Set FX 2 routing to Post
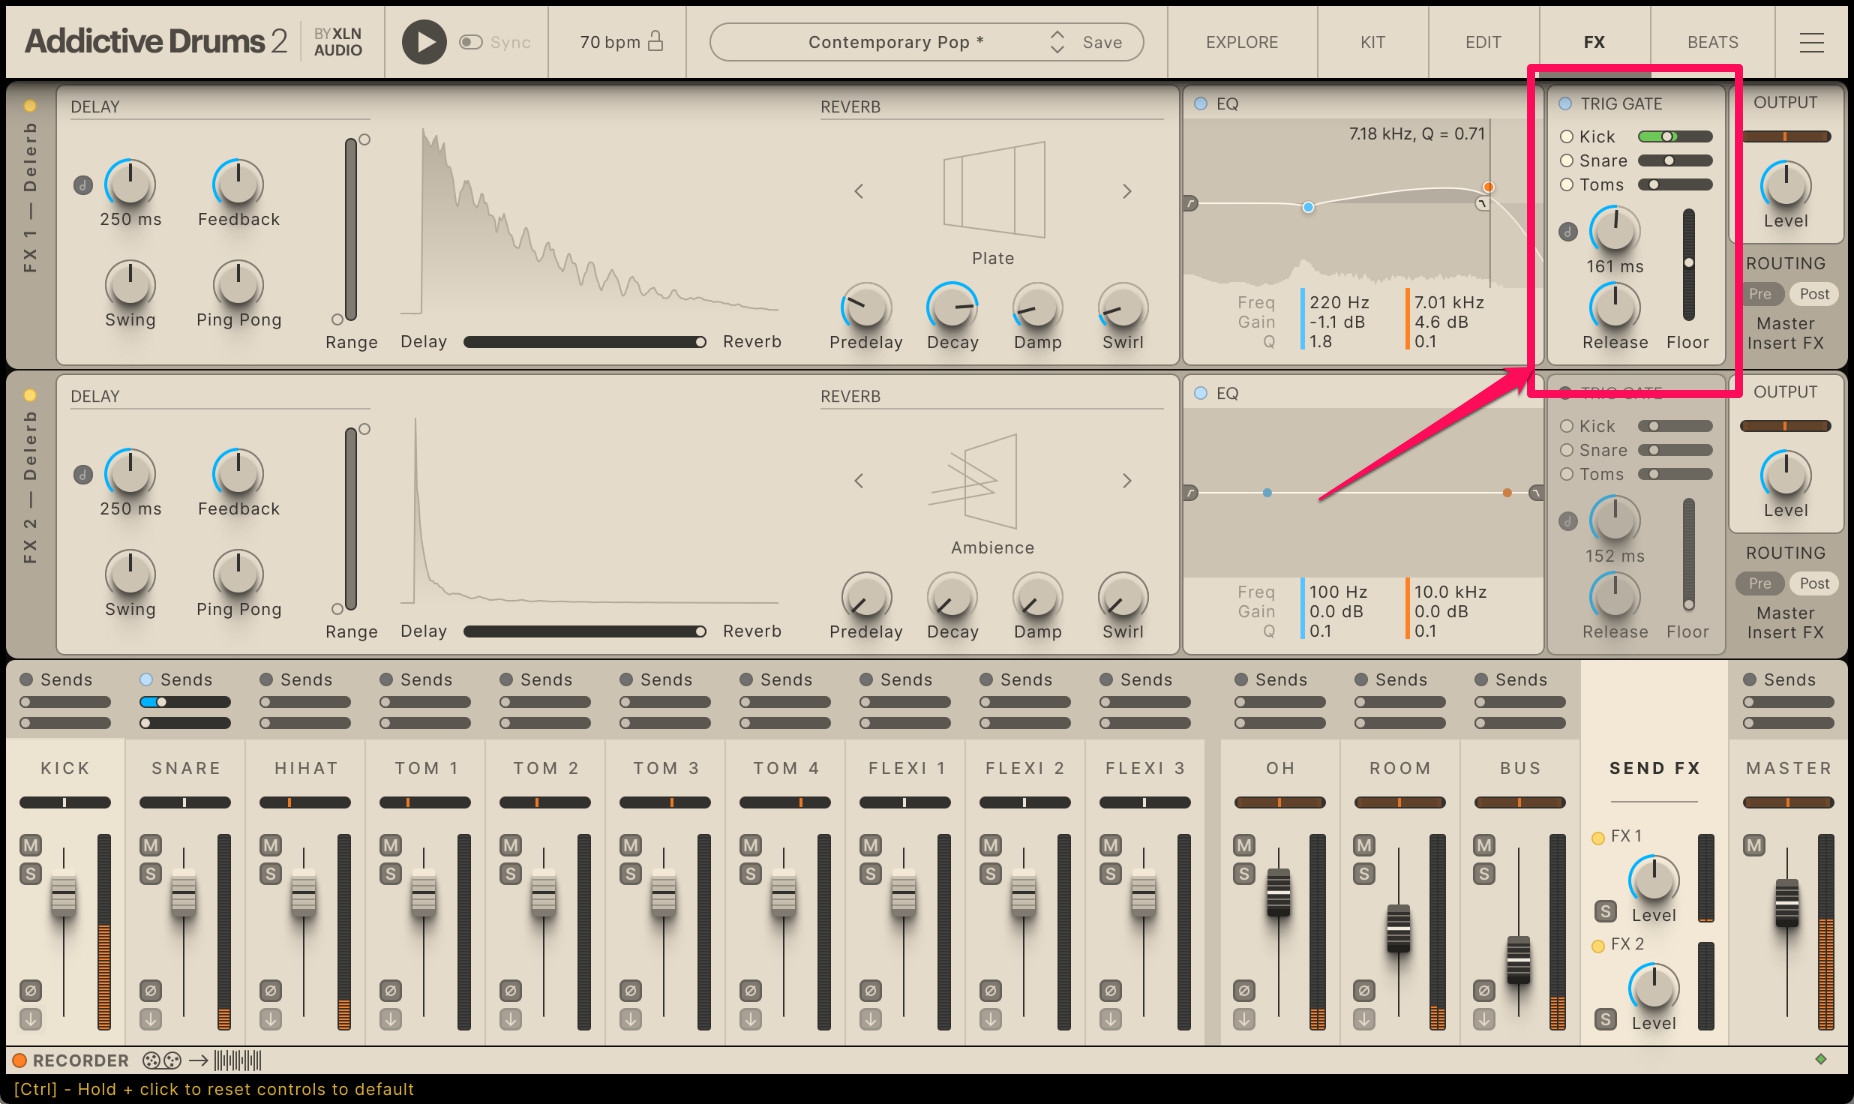This screenshot has width=1854, height=1104. [x=1814, y=583]
